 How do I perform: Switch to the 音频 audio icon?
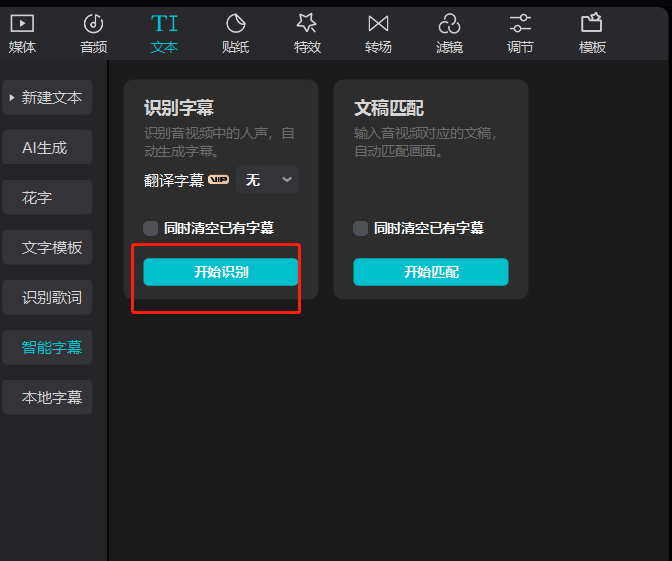(x=93, y=24)
